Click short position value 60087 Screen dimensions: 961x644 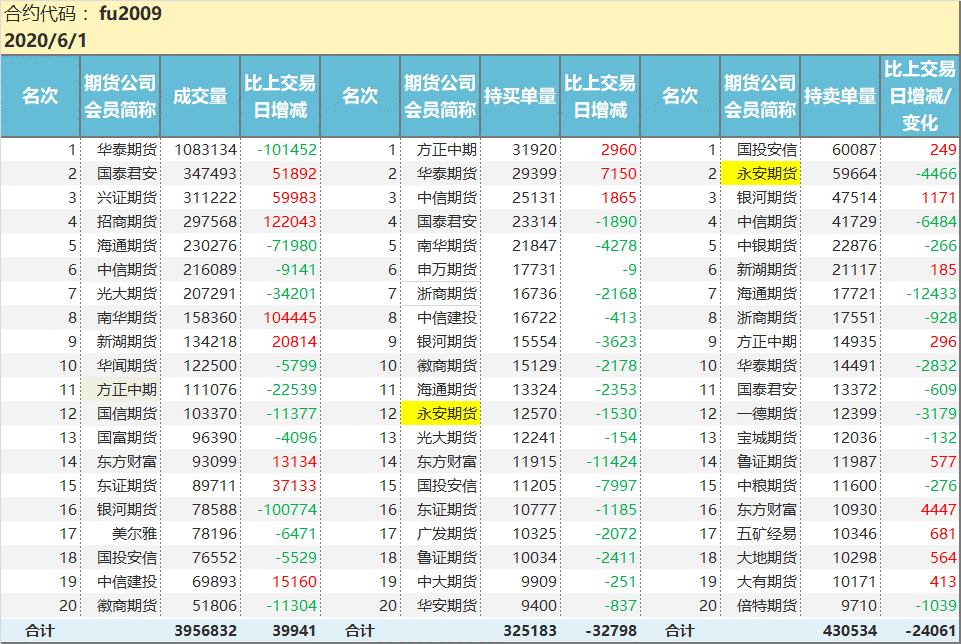pyautogui.click(x=854, y=150)
